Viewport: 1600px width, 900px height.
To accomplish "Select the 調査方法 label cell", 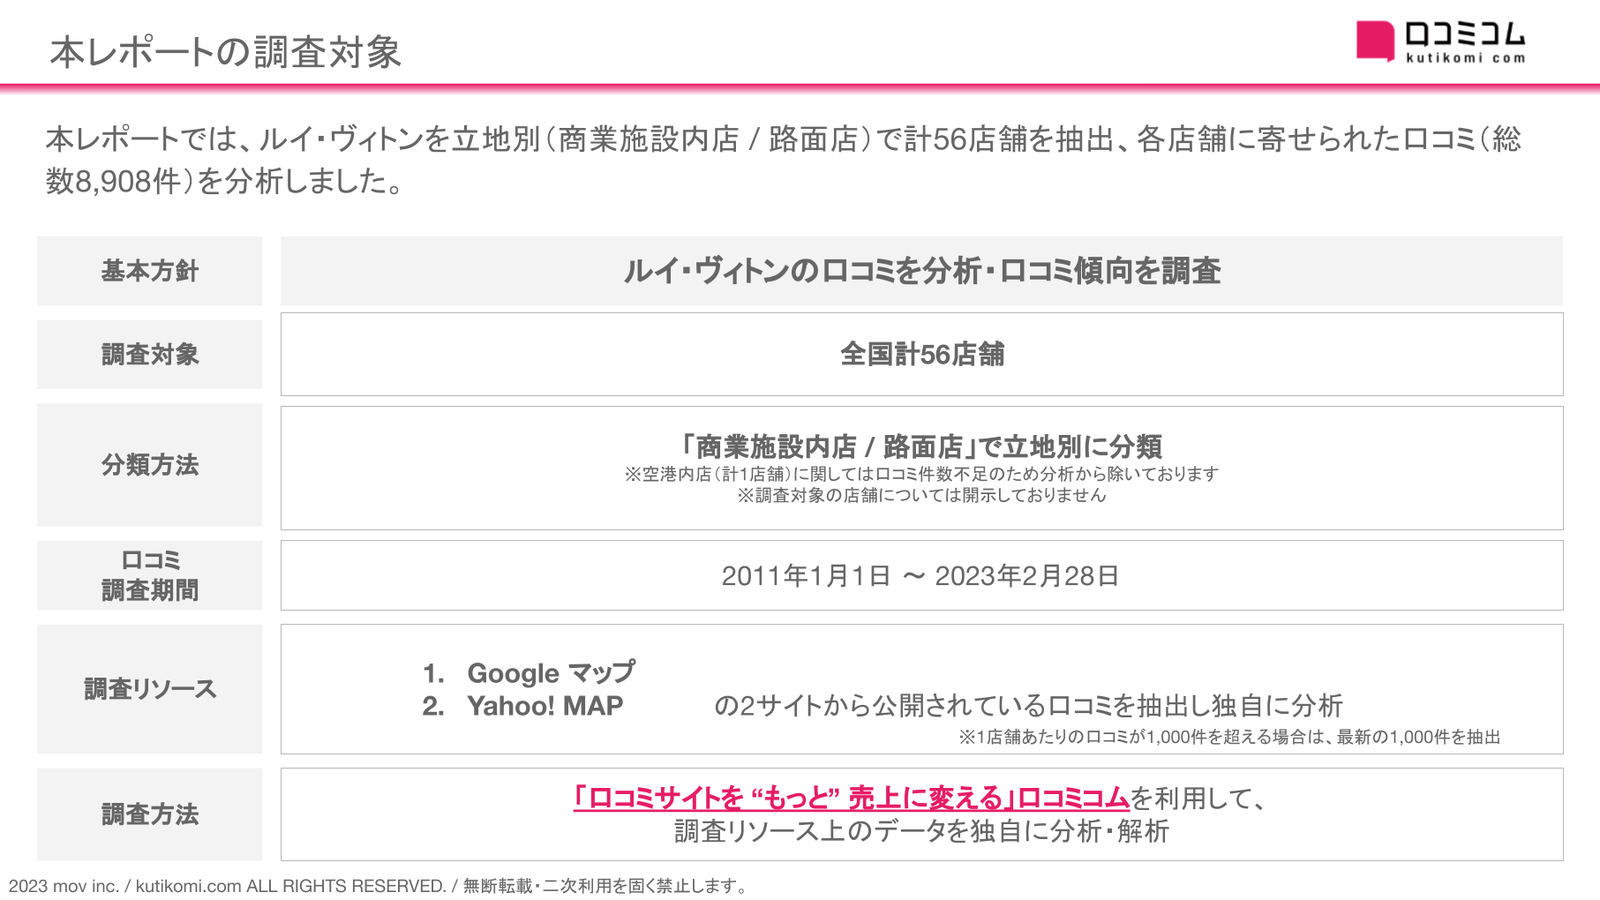I will (x=150, y=814).
